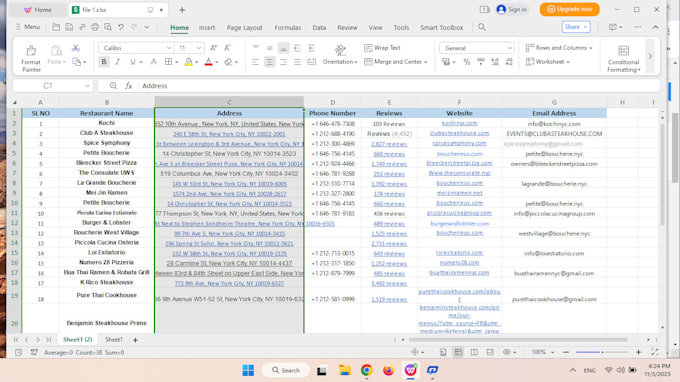
Task: Click the yellow Fill Color swatch
Action: 188,62
